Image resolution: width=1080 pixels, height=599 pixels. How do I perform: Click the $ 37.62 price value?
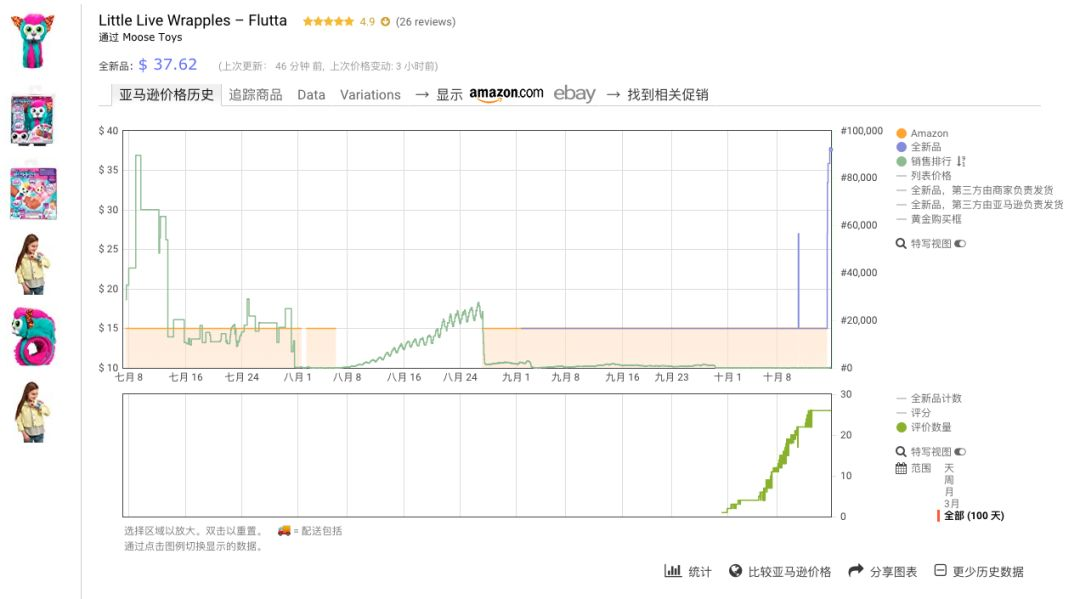(x=167, y=65)
